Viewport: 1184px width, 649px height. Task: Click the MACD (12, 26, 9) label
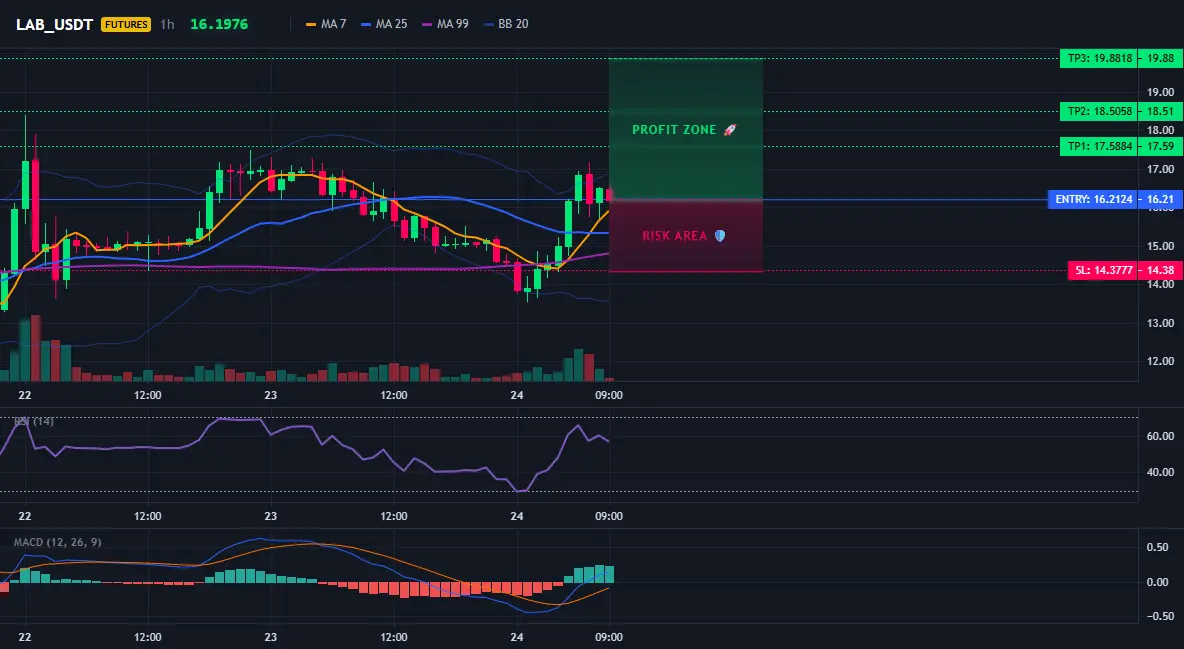[x=57, y=542]
